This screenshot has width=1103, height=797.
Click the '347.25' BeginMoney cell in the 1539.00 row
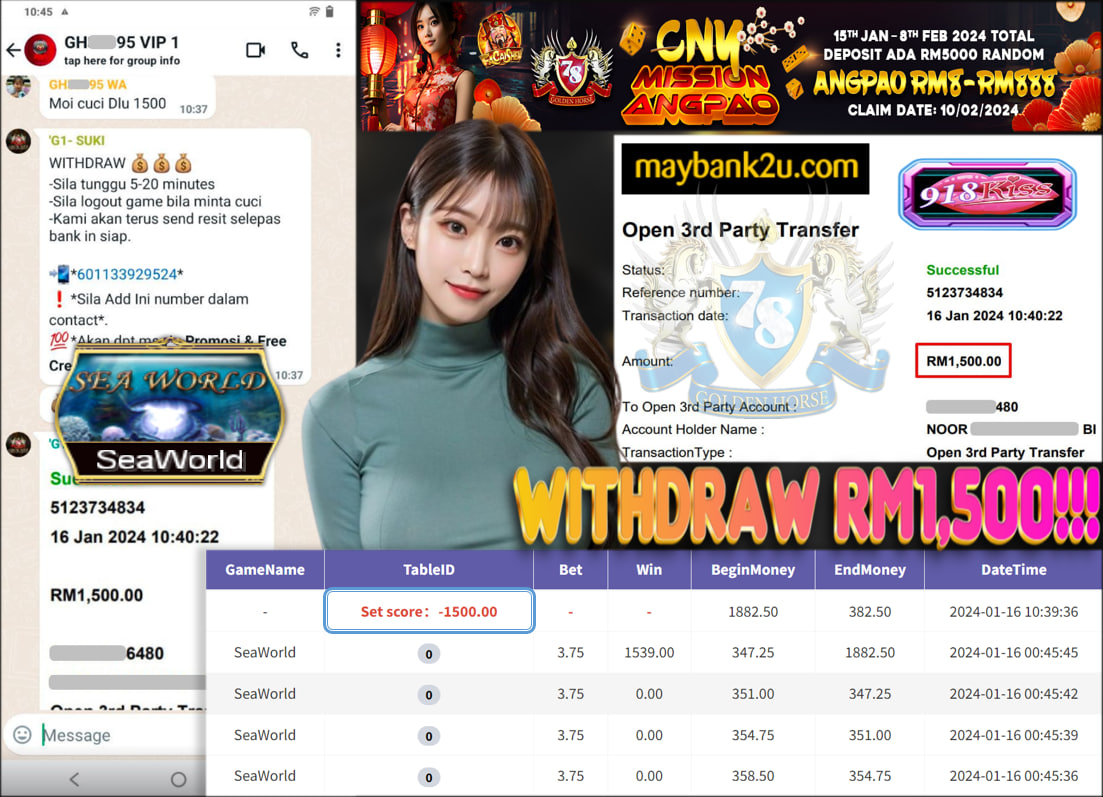(753, 653)
